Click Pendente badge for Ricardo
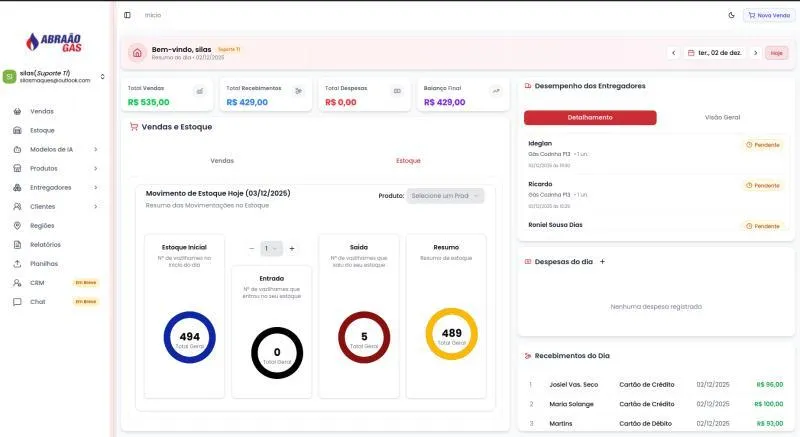 [763, 186]
